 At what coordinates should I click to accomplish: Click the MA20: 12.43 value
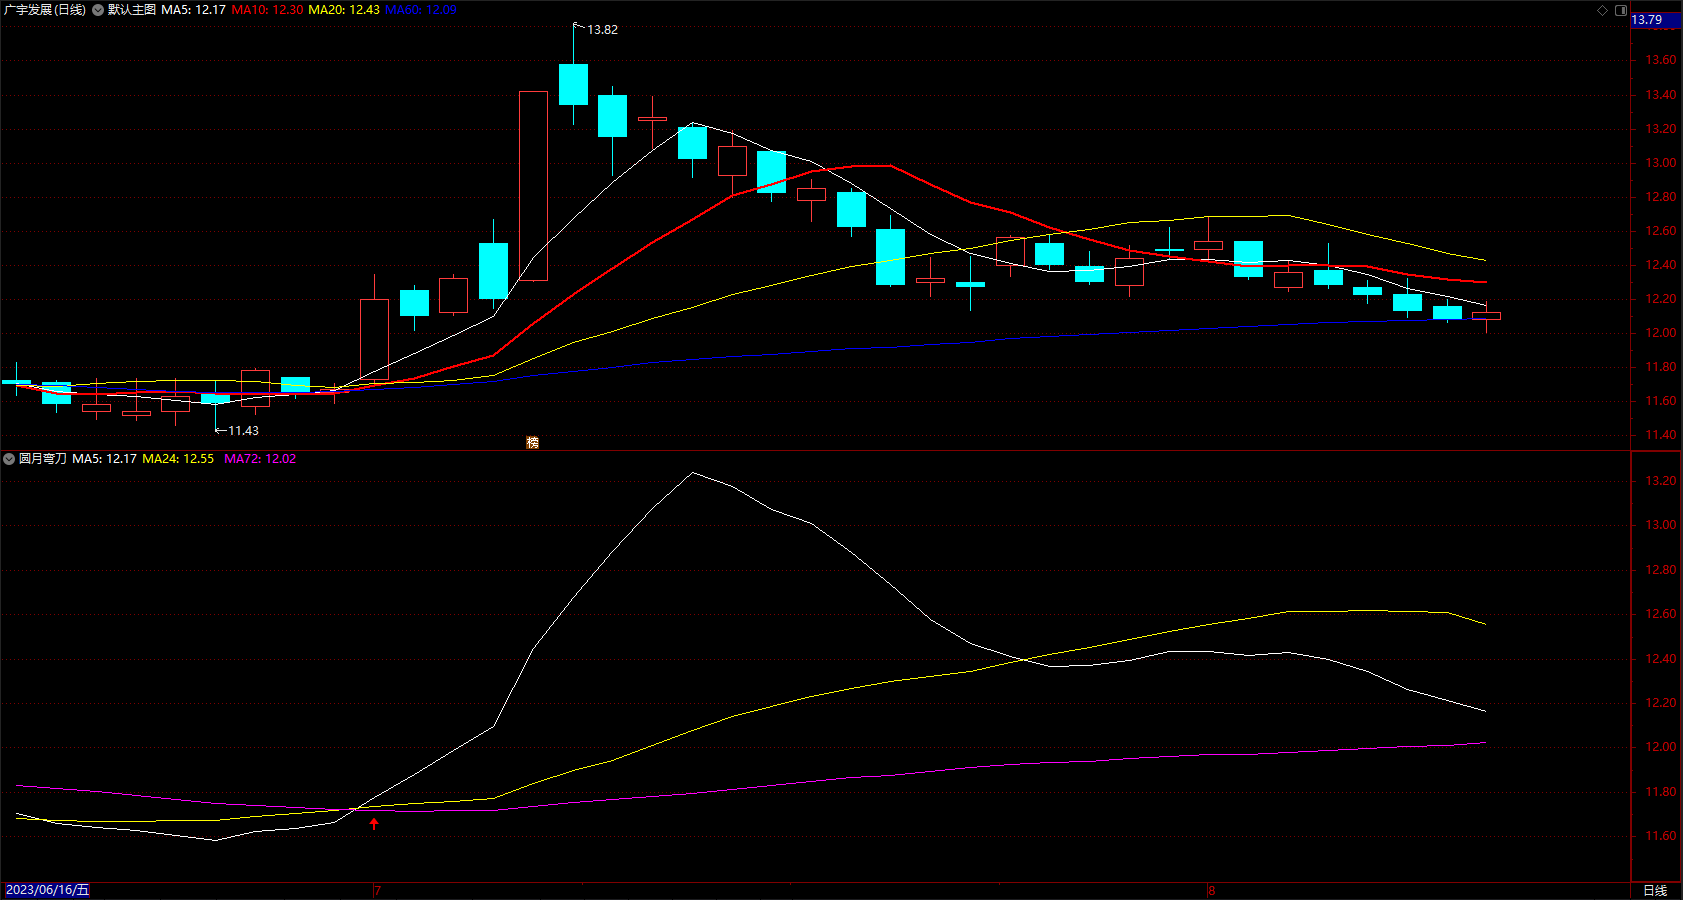click(x=344, y=10)
